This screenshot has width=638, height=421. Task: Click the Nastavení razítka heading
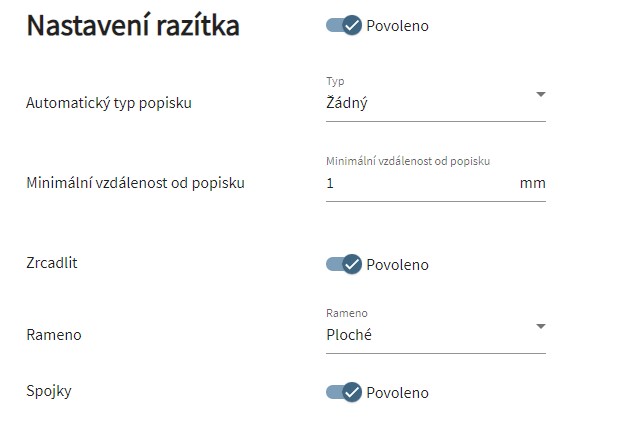tap(133, 26)
